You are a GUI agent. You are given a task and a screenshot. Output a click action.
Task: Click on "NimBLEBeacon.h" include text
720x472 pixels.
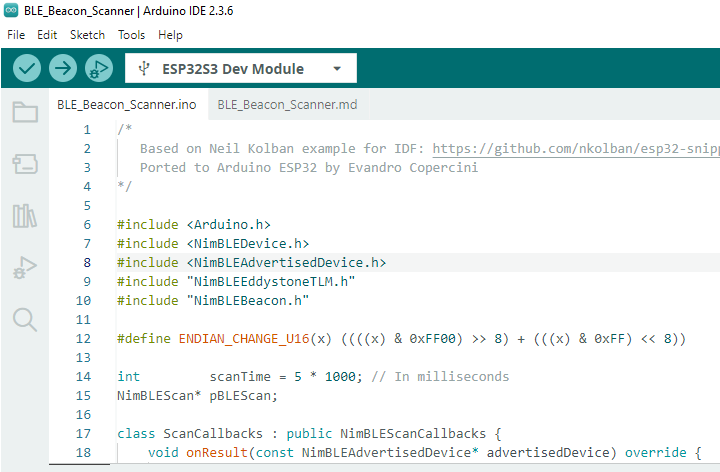pyautogui.click(x=248, y=301)
